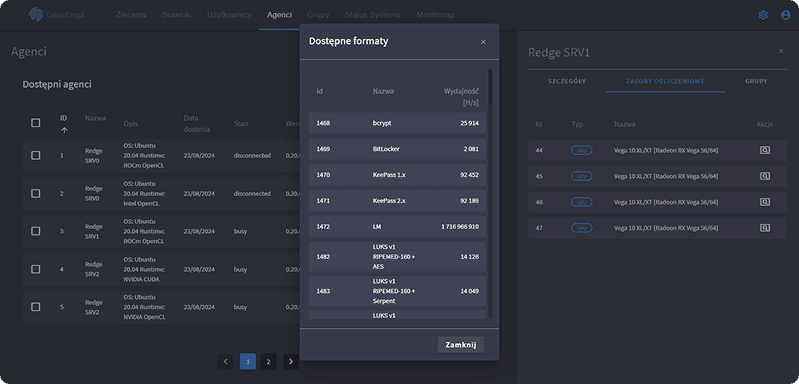Viewport: 799px width, 384px height.
Task: Click the CyberCrypt fingerprint logo
Action: (x=35, y=15)
